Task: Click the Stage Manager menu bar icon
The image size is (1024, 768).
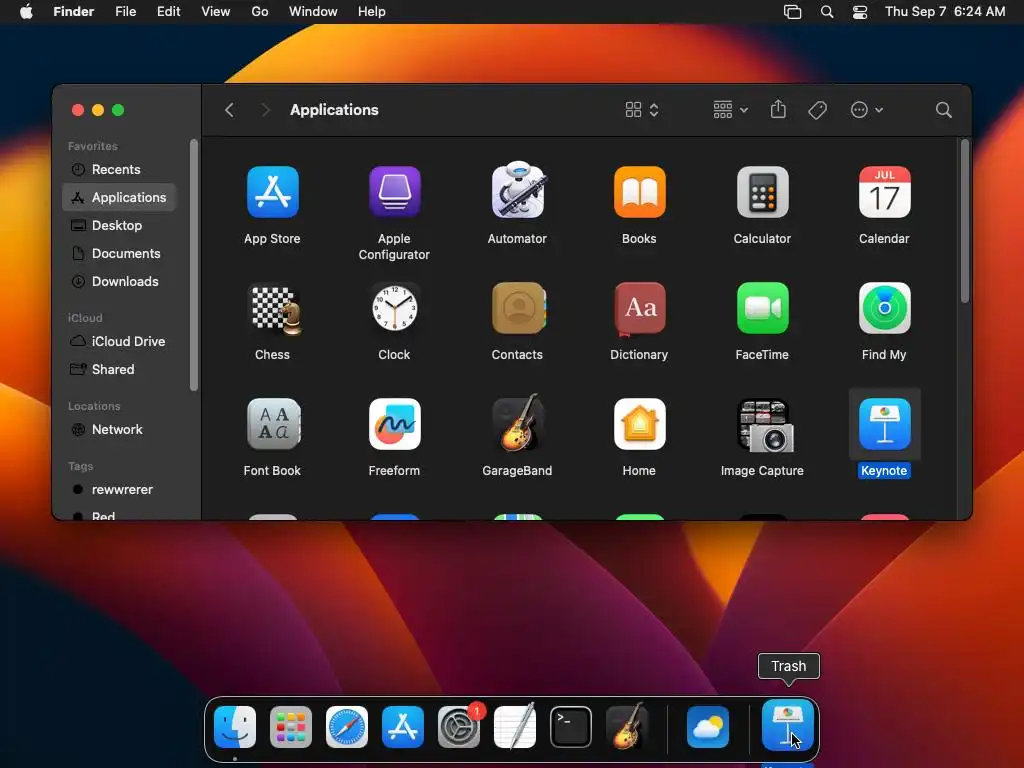Action: [x=792, y=12]
